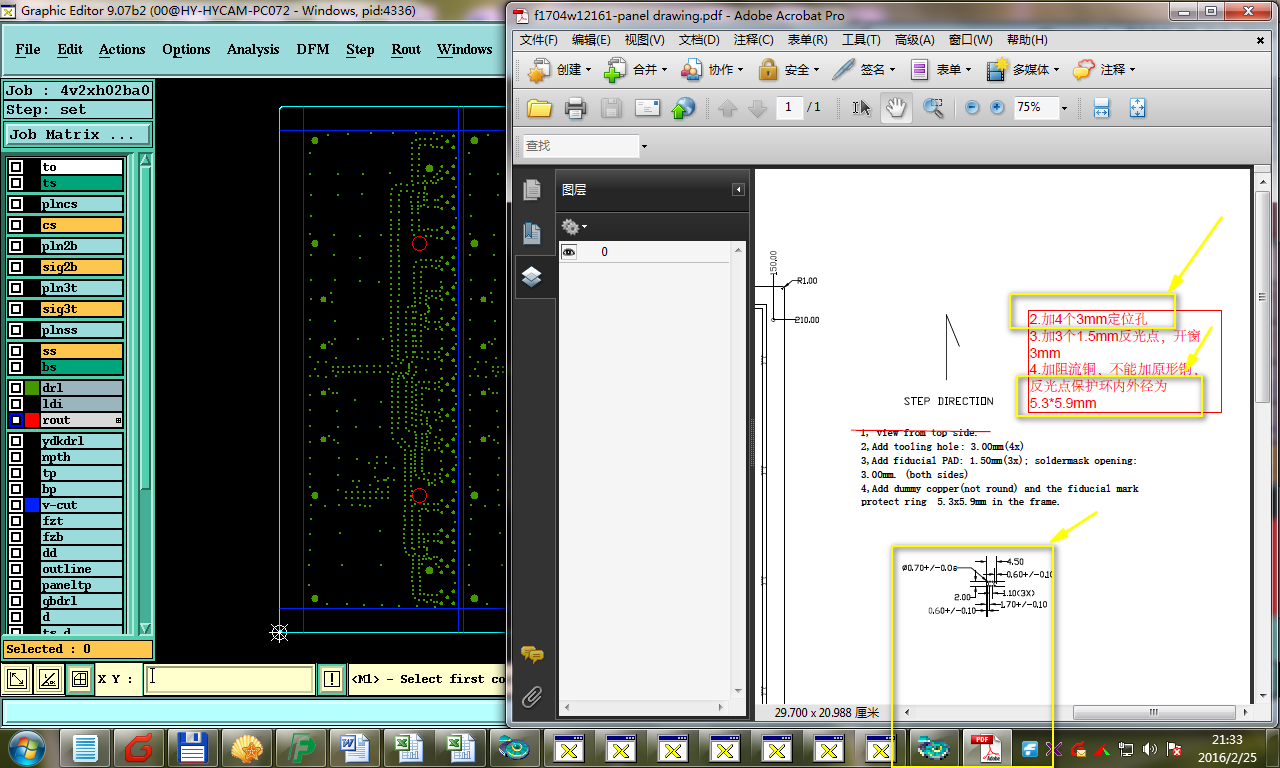The image size is (1280, 768).
Task: Expand the layers panel gear options dropdown
Action: [x=574, y=227]
